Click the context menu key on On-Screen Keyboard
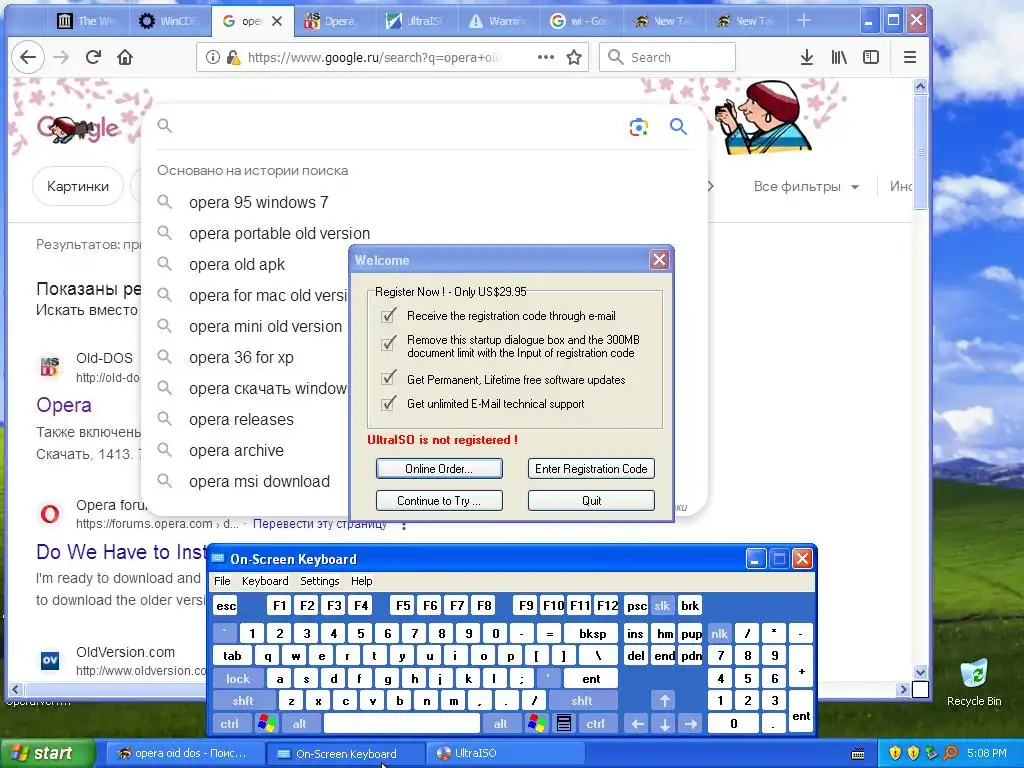Screen dimensions: 1024x768 (564, 724)
